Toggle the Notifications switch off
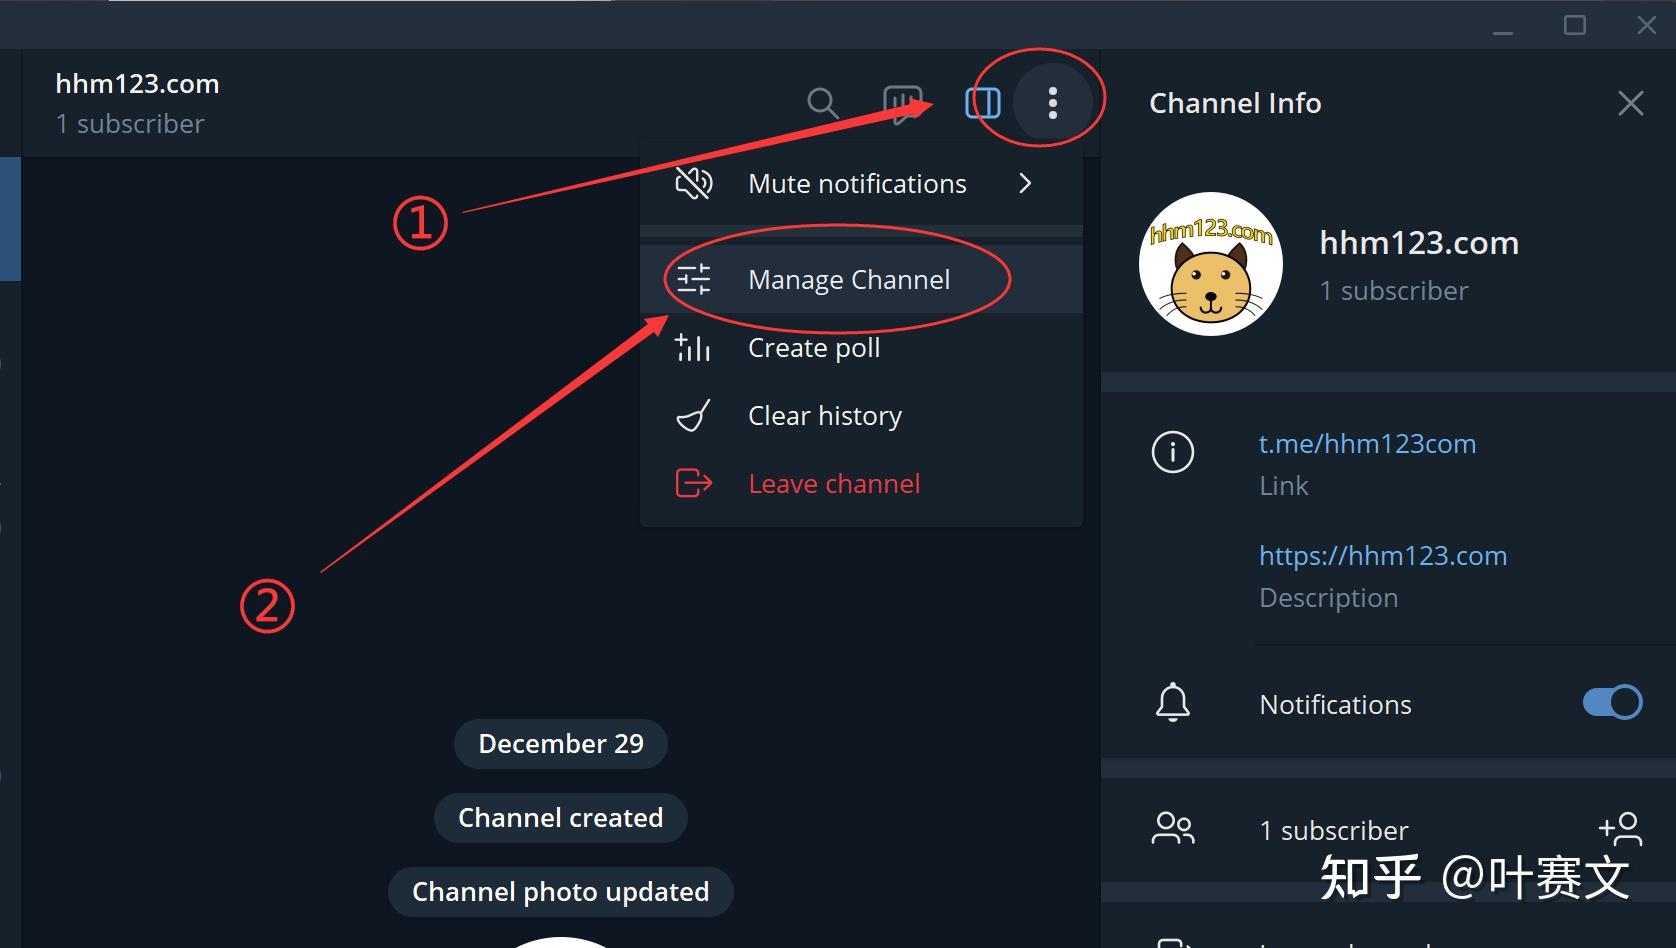 click(x=1611, y=703)
